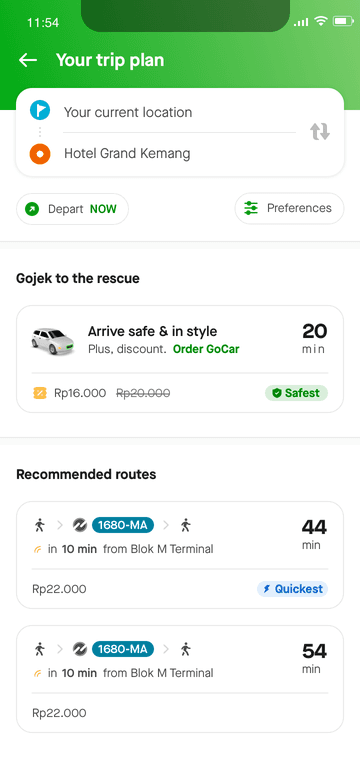
Task: Tap the blue flag origin icon
Action: click(x=40, y=110)
